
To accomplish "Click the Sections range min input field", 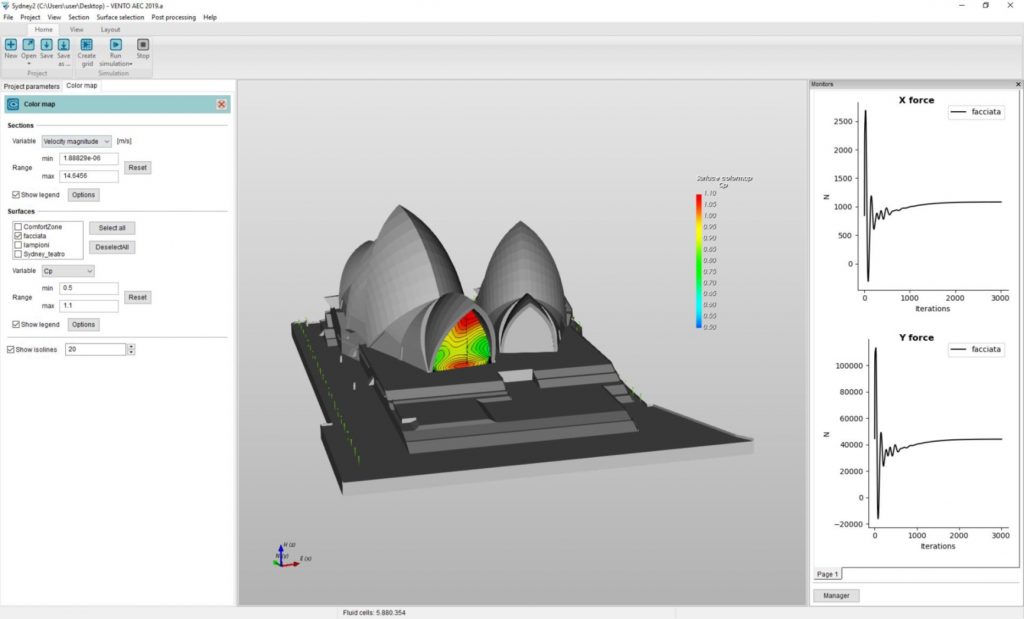I will (89, 159).
